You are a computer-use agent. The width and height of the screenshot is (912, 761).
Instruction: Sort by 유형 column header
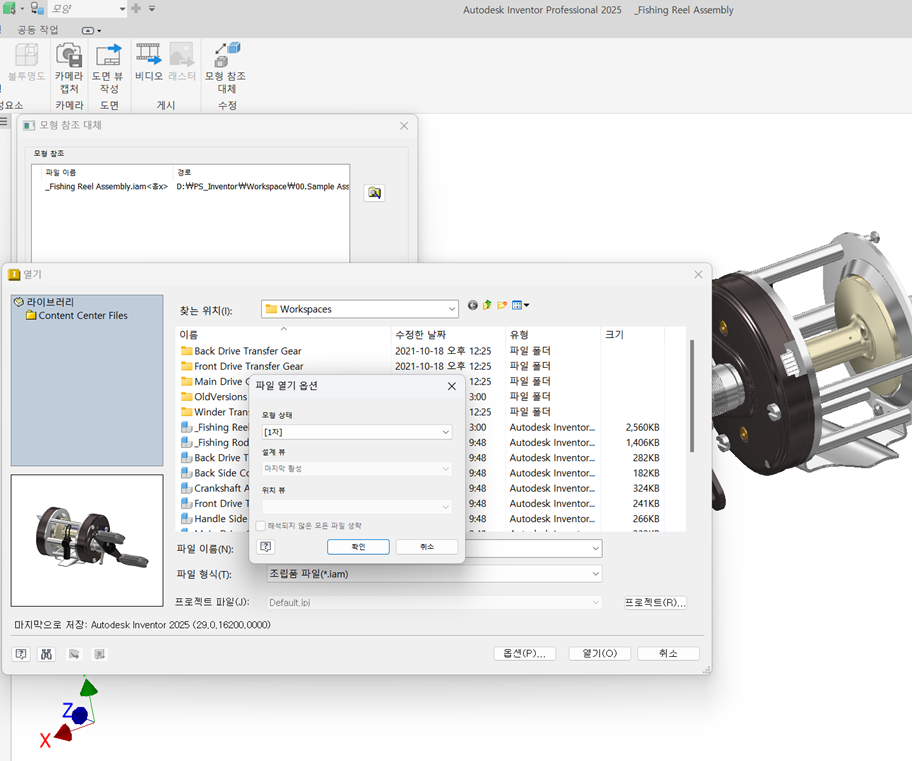click(553, 335)
